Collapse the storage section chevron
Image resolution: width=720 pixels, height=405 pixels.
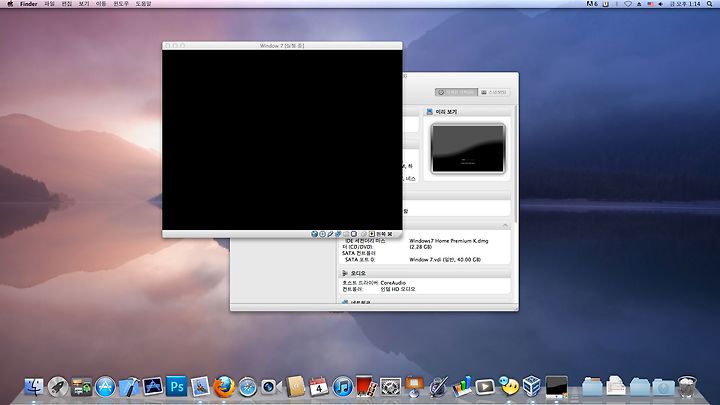tap(505, 225)
